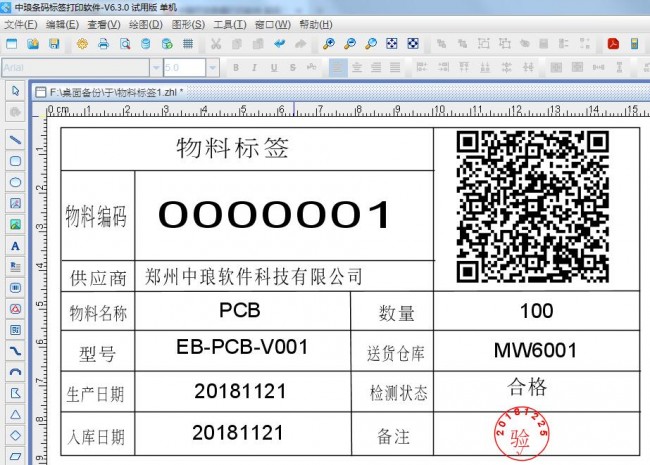This screenshot has width=650, height=465.
Task: Click the red PDF export icon
Action: (613, 44)
